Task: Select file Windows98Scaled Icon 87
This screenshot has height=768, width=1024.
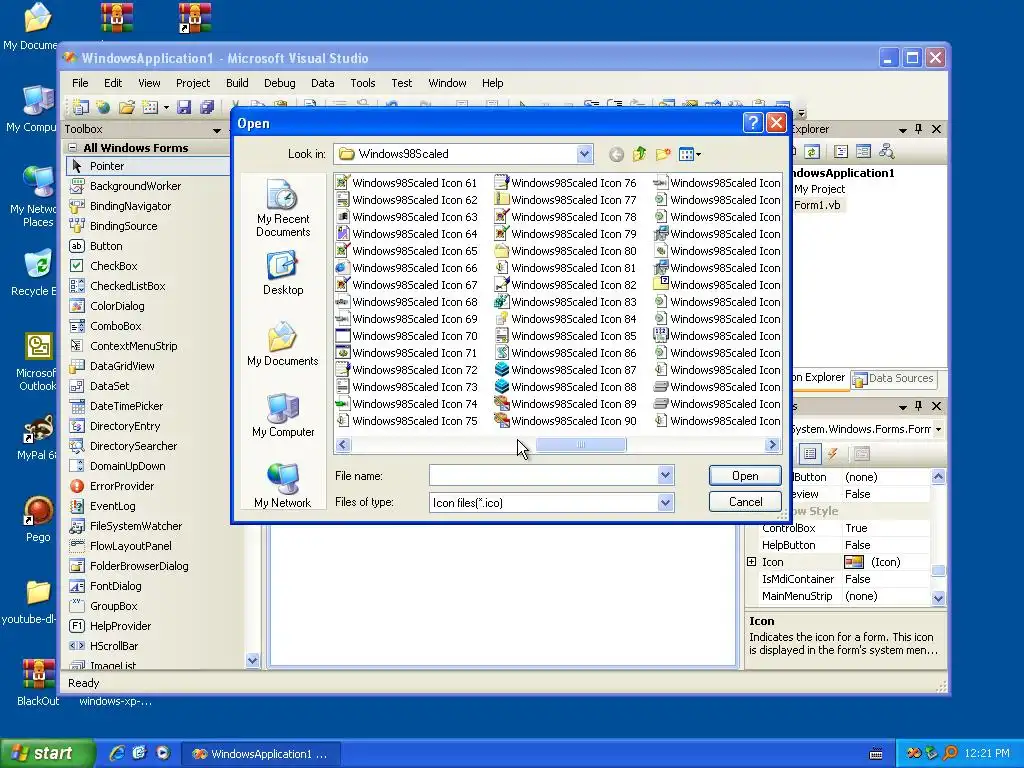Action: (566, 370)
